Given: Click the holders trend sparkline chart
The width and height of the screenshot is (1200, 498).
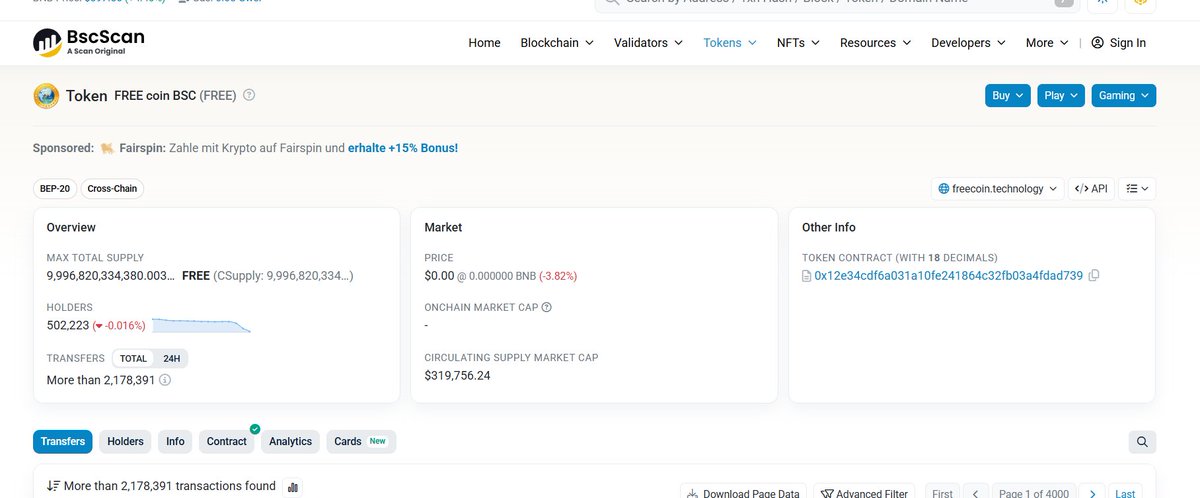Looking at the screenshot, I should point(201,325).
